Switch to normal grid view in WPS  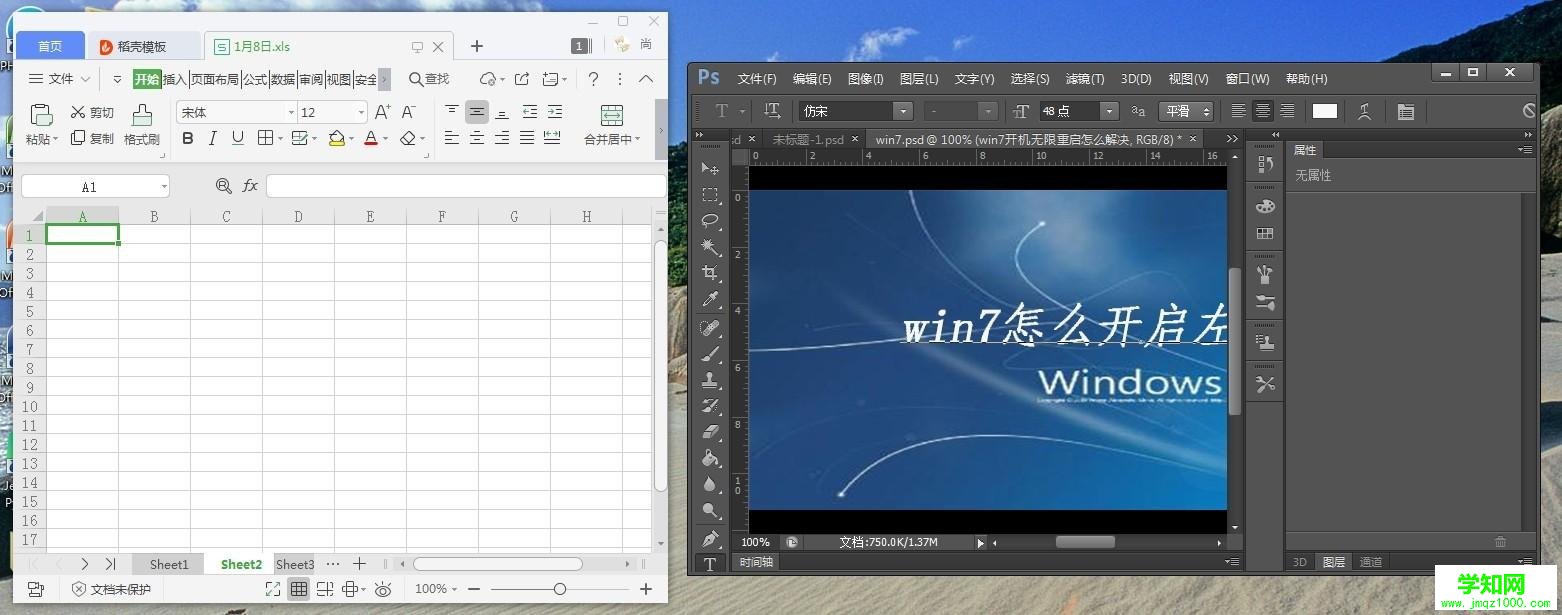tap(298, 589)
